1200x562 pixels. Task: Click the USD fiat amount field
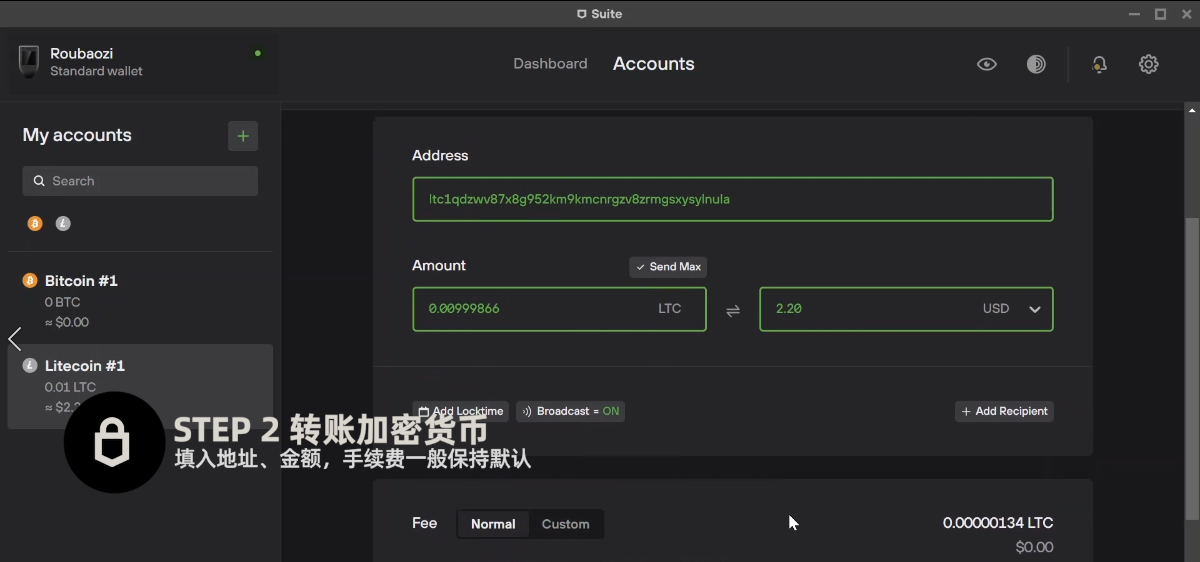[906, 309]
